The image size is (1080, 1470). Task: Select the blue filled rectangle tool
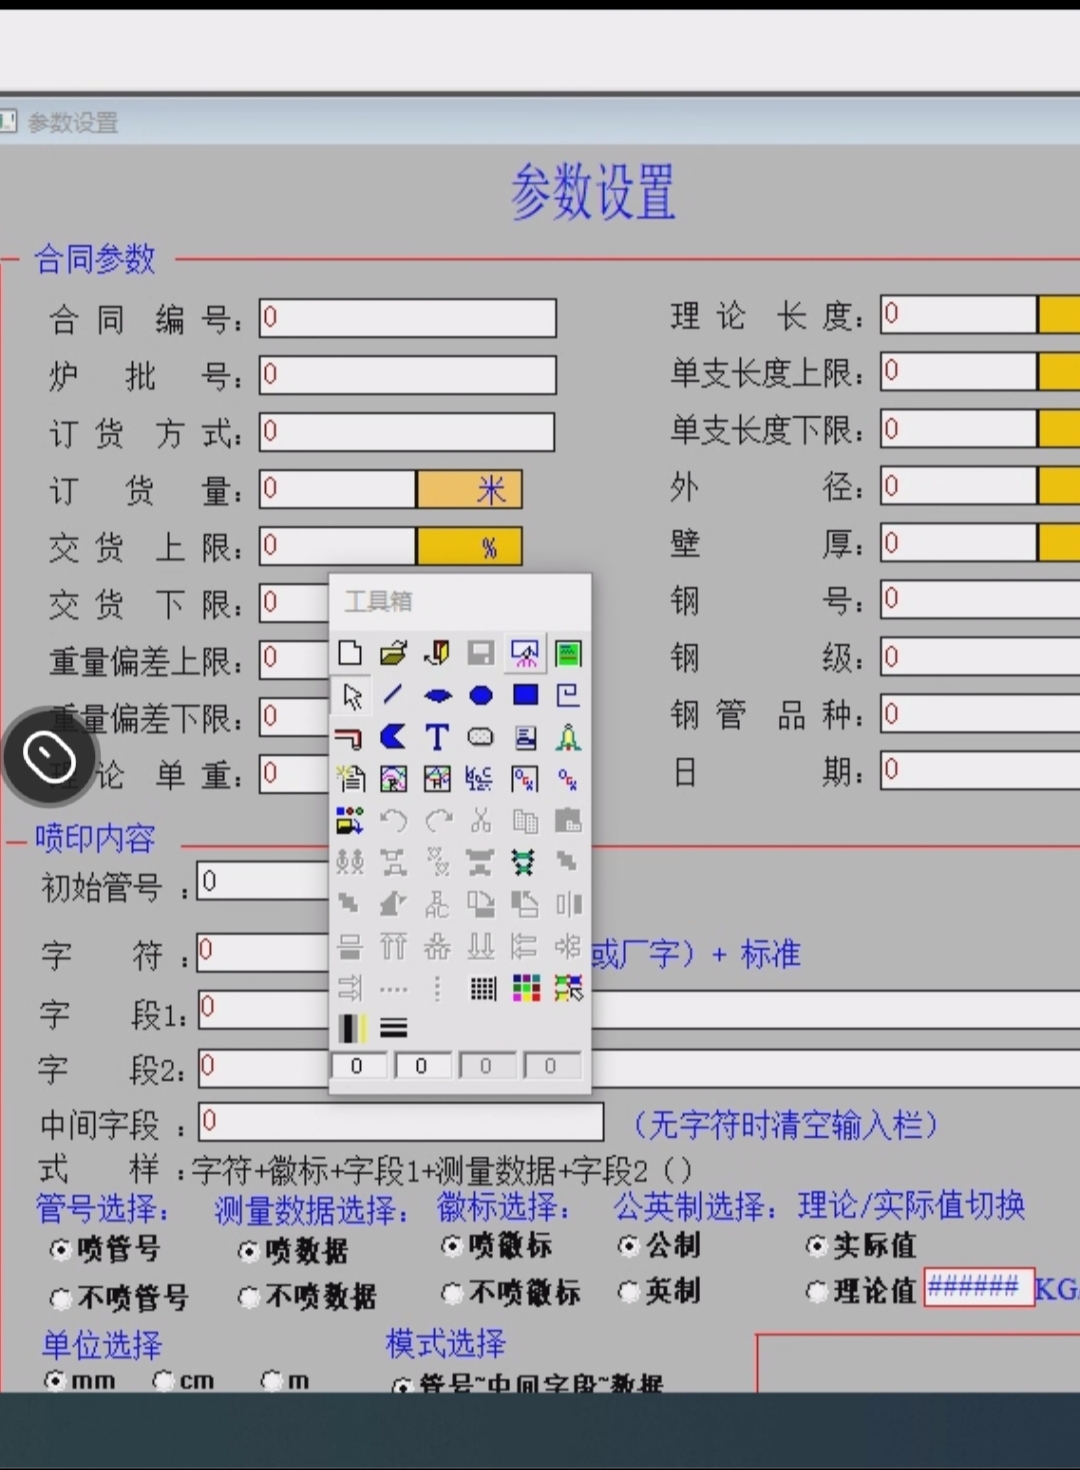[x=525, y=695]
